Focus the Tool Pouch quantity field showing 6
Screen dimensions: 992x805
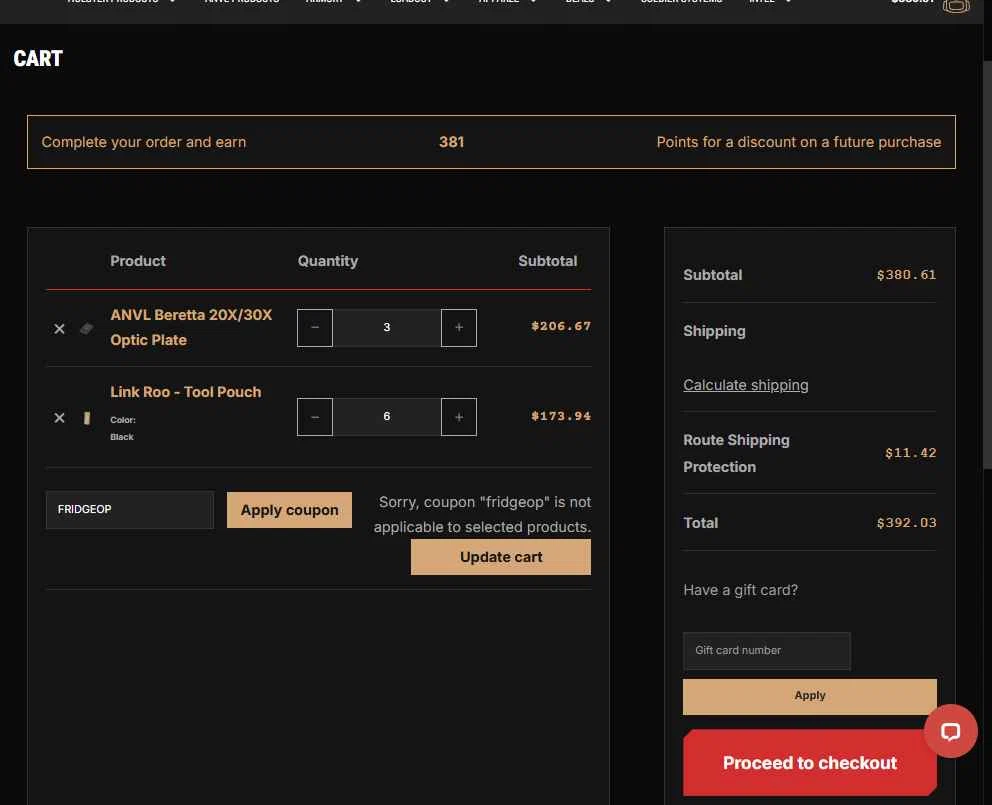tap(387, 417)
